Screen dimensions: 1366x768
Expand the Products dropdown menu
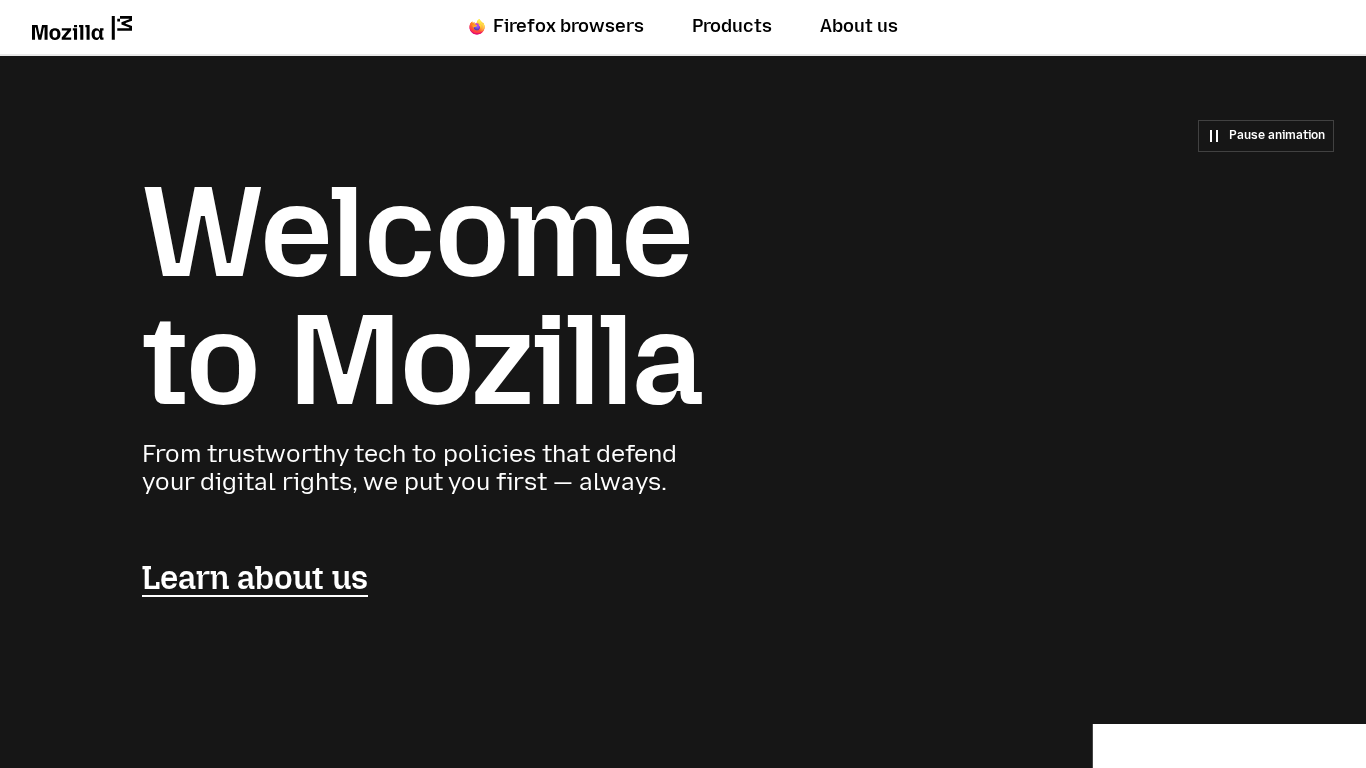731,27
